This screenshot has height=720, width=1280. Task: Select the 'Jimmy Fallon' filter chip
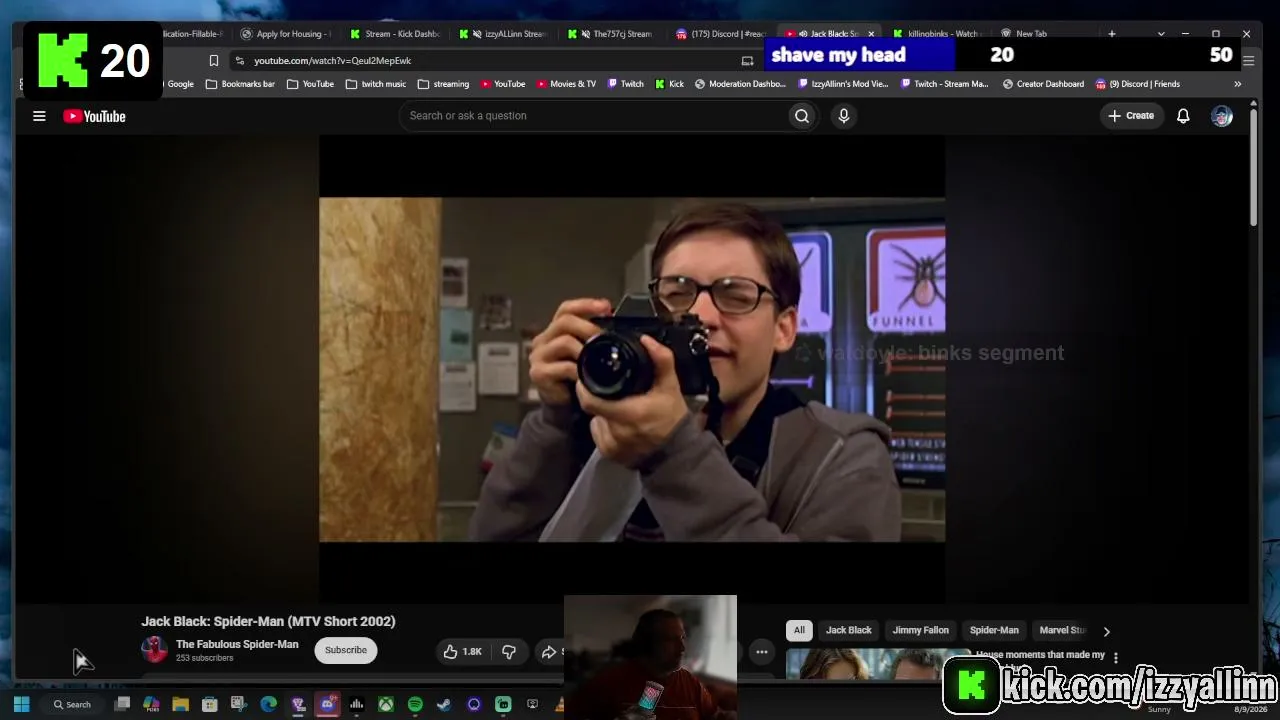921,630
